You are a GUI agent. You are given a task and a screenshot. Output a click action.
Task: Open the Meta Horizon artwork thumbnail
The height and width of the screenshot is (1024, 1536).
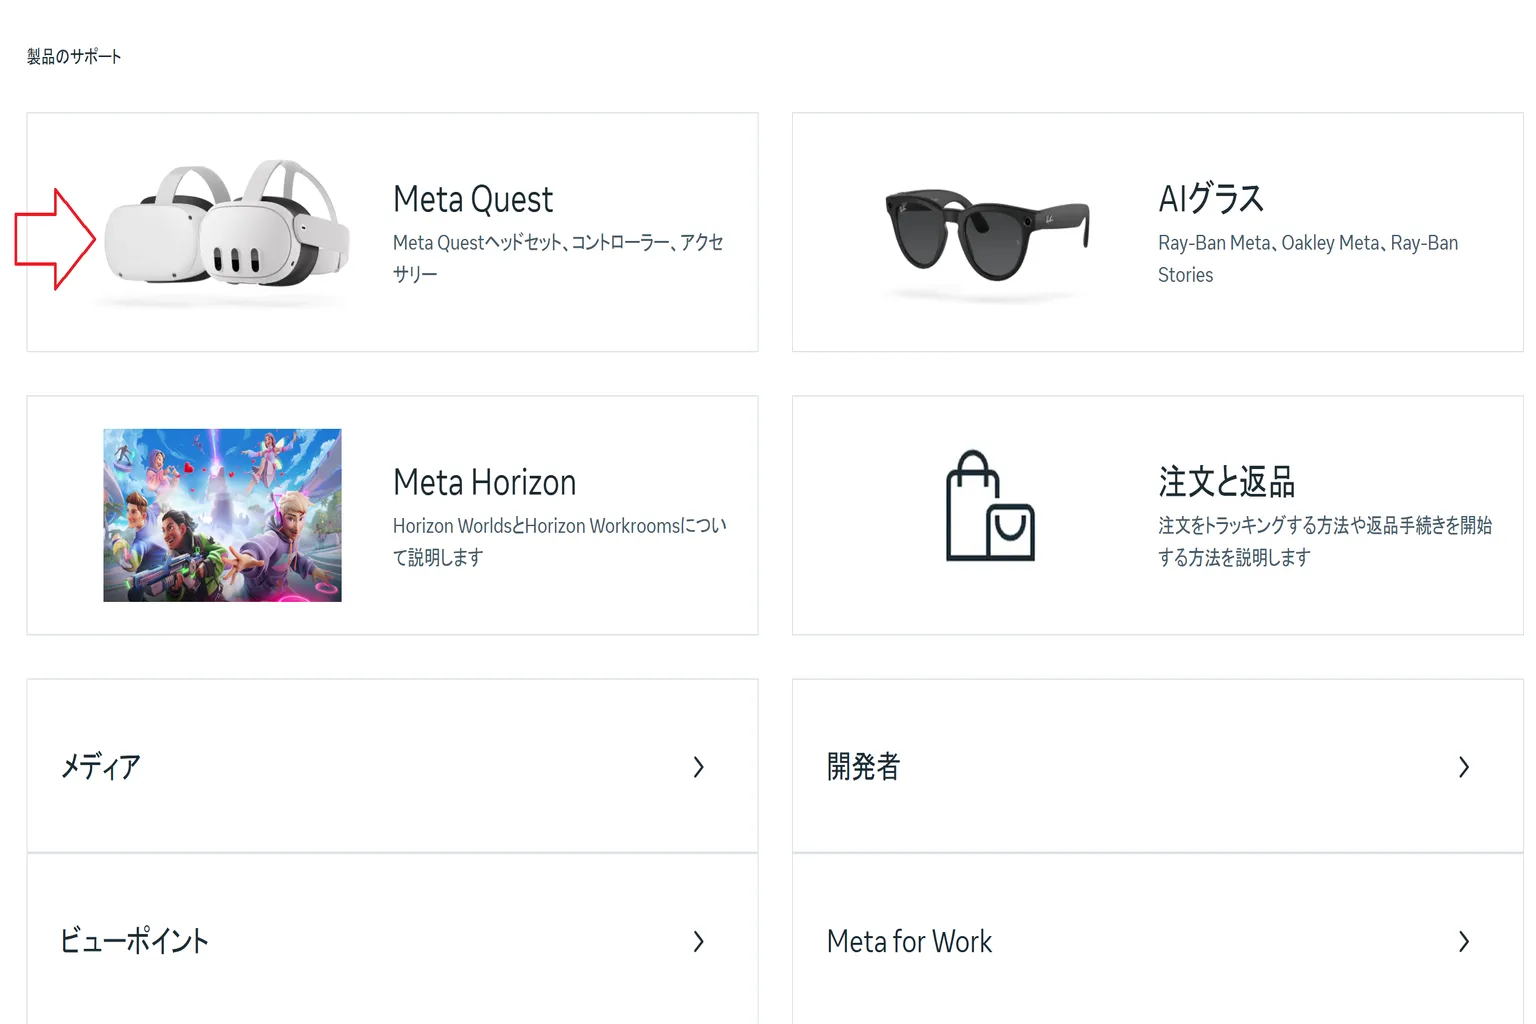pyautogui.click(x=222, y=515)
